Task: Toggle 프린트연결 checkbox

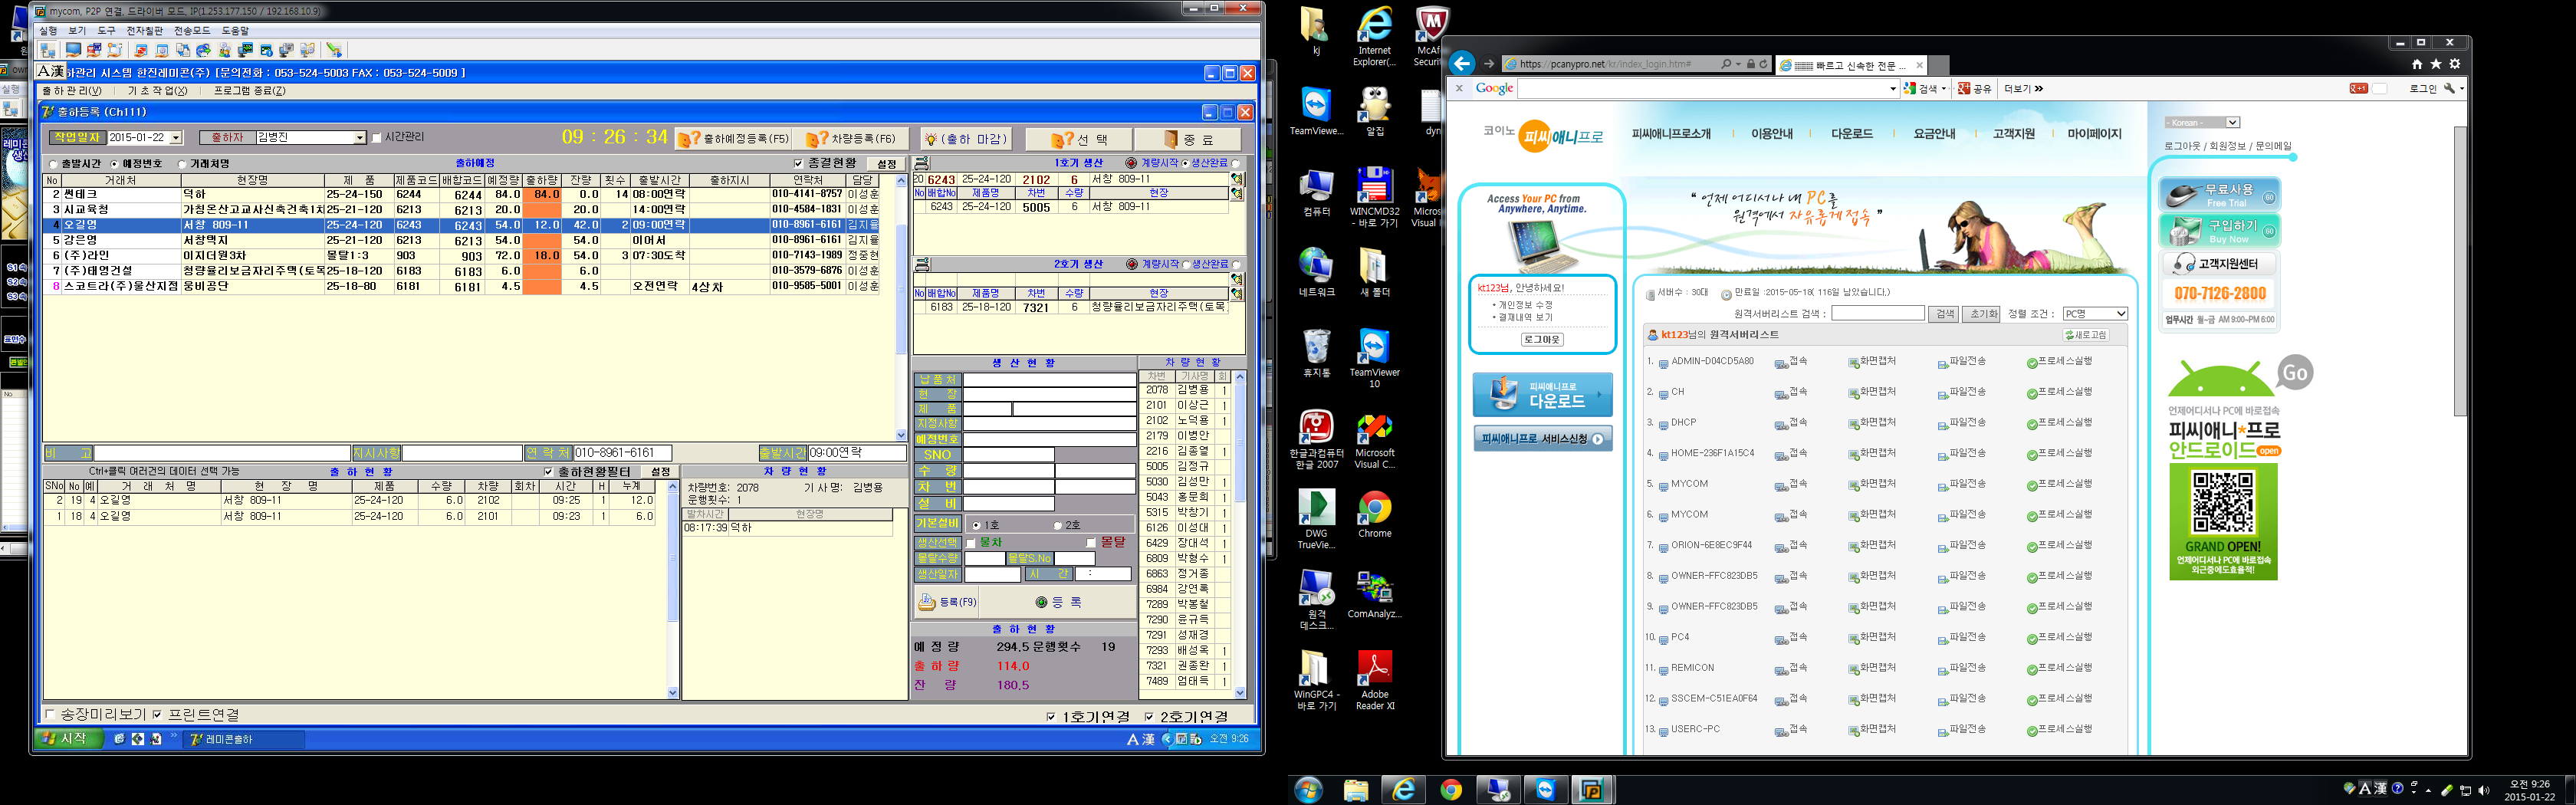Action: 157,714
